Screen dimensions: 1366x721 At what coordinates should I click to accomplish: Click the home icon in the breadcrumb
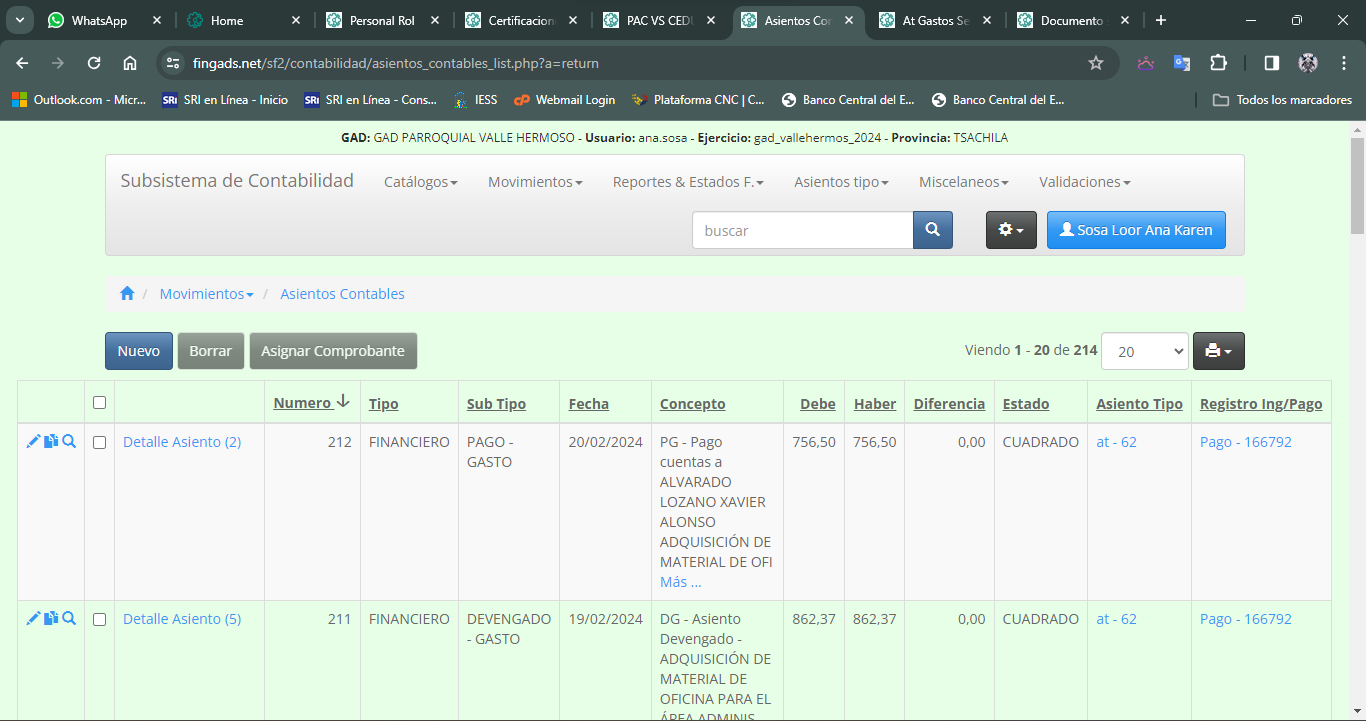tap(127, 294)
